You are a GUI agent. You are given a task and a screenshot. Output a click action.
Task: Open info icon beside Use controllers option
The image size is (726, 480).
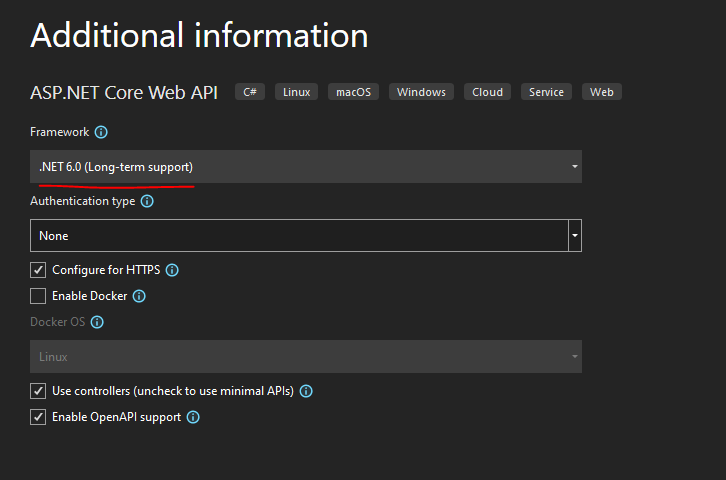tap(306, 391)
